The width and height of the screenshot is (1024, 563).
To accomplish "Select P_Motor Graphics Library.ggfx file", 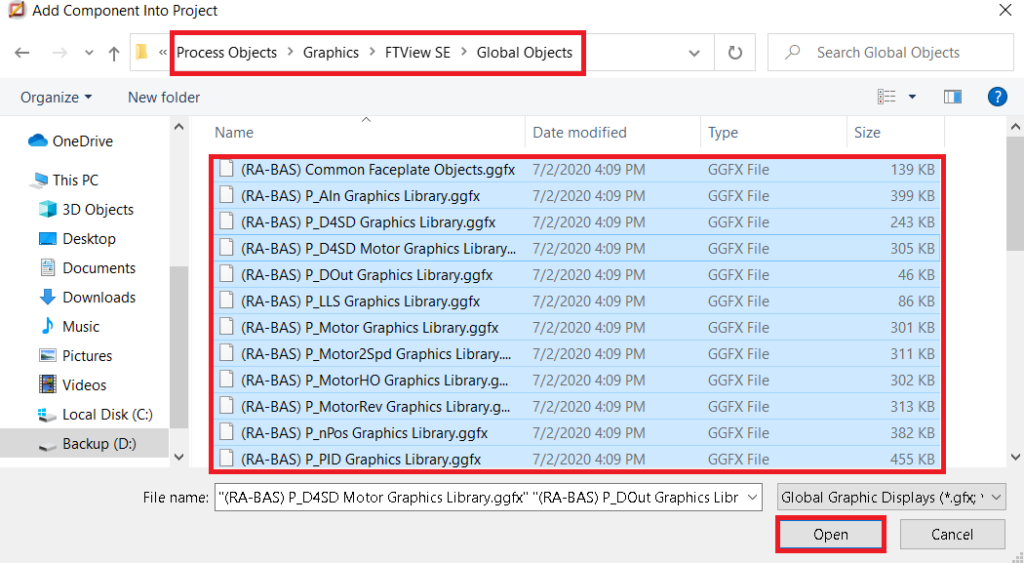I will point(577,328).
